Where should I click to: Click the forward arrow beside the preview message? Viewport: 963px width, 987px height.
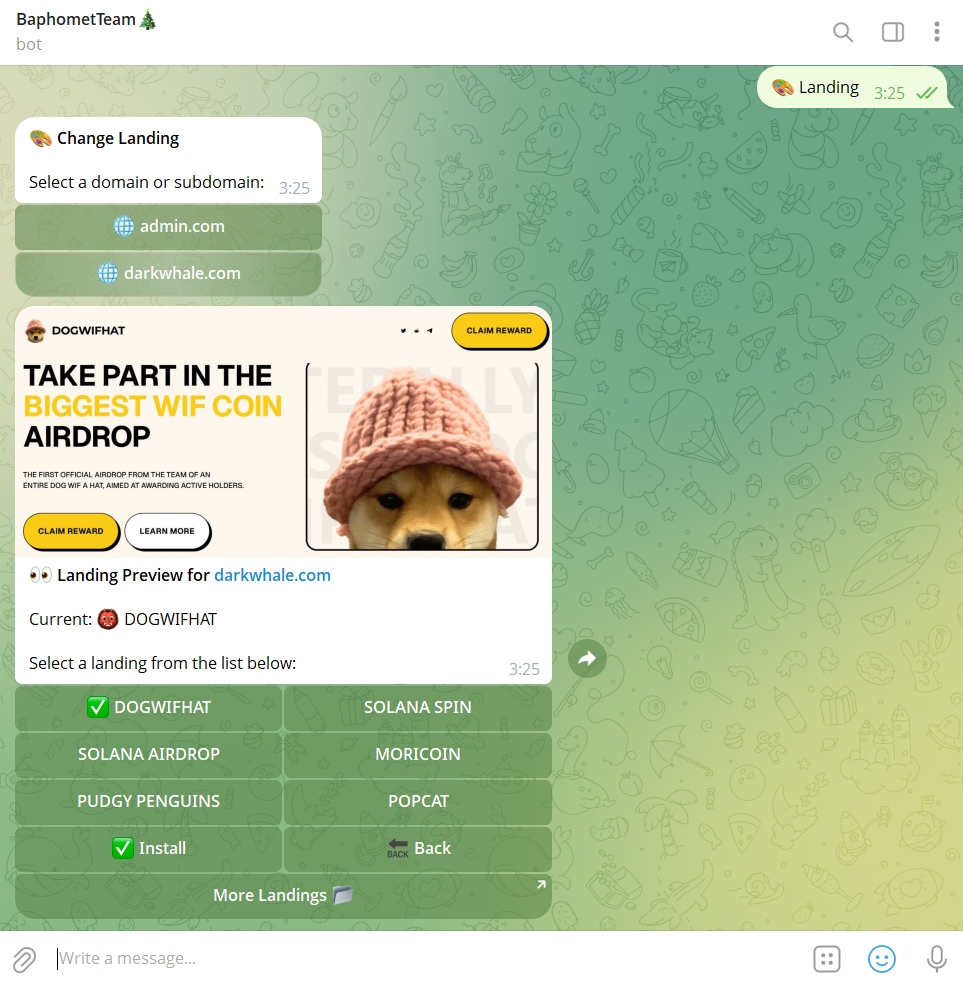pos(587,658)
